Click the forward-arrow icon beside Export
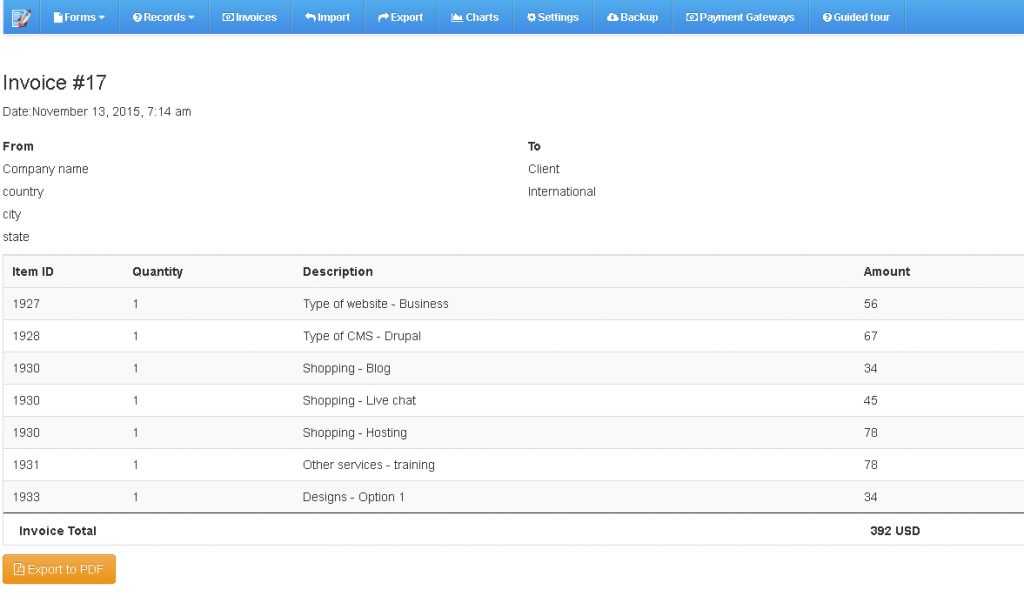Screen dimensions: 1024x603 (x=383, y=16)
